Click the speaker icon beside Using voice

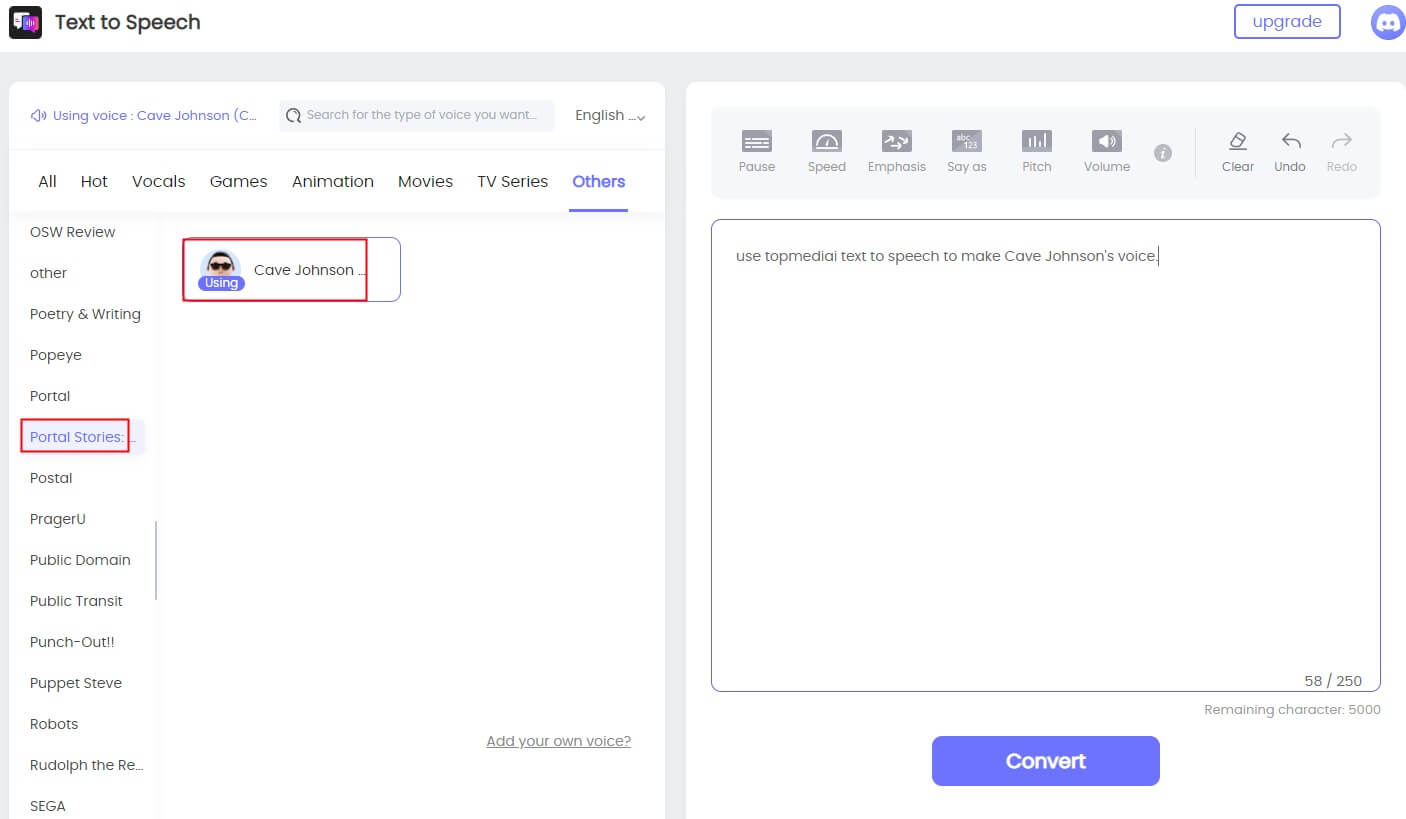coord(39,115)
